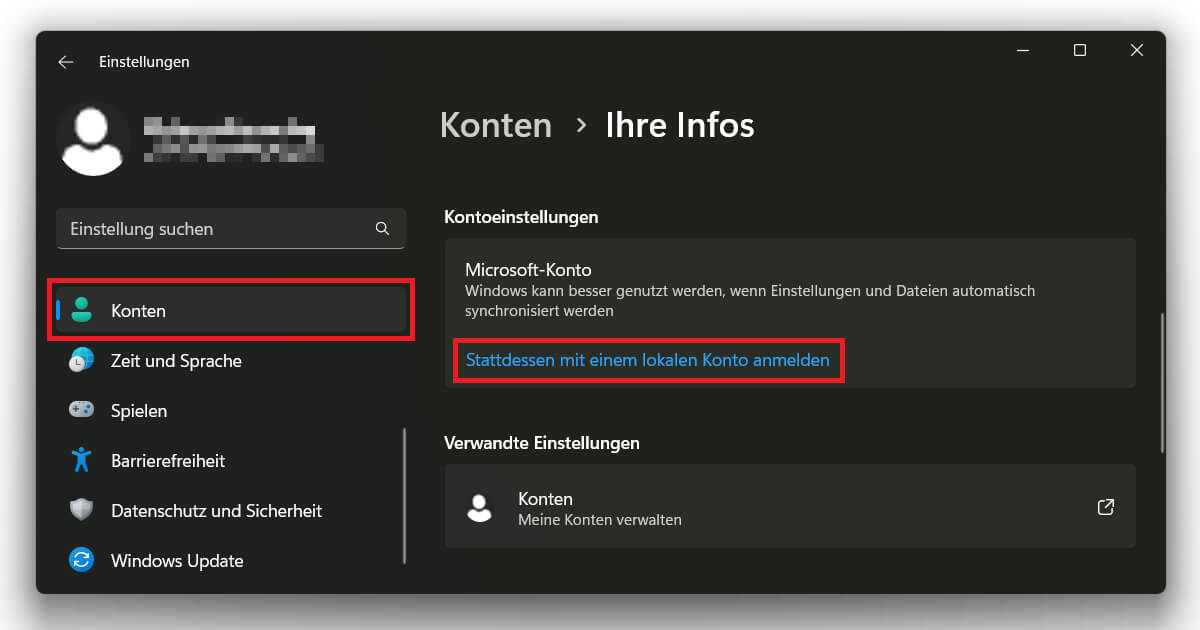This screenshot has height=630, width=1200.
Task: Click the back arrow navigation icon
Action: [x=65, y=61]
